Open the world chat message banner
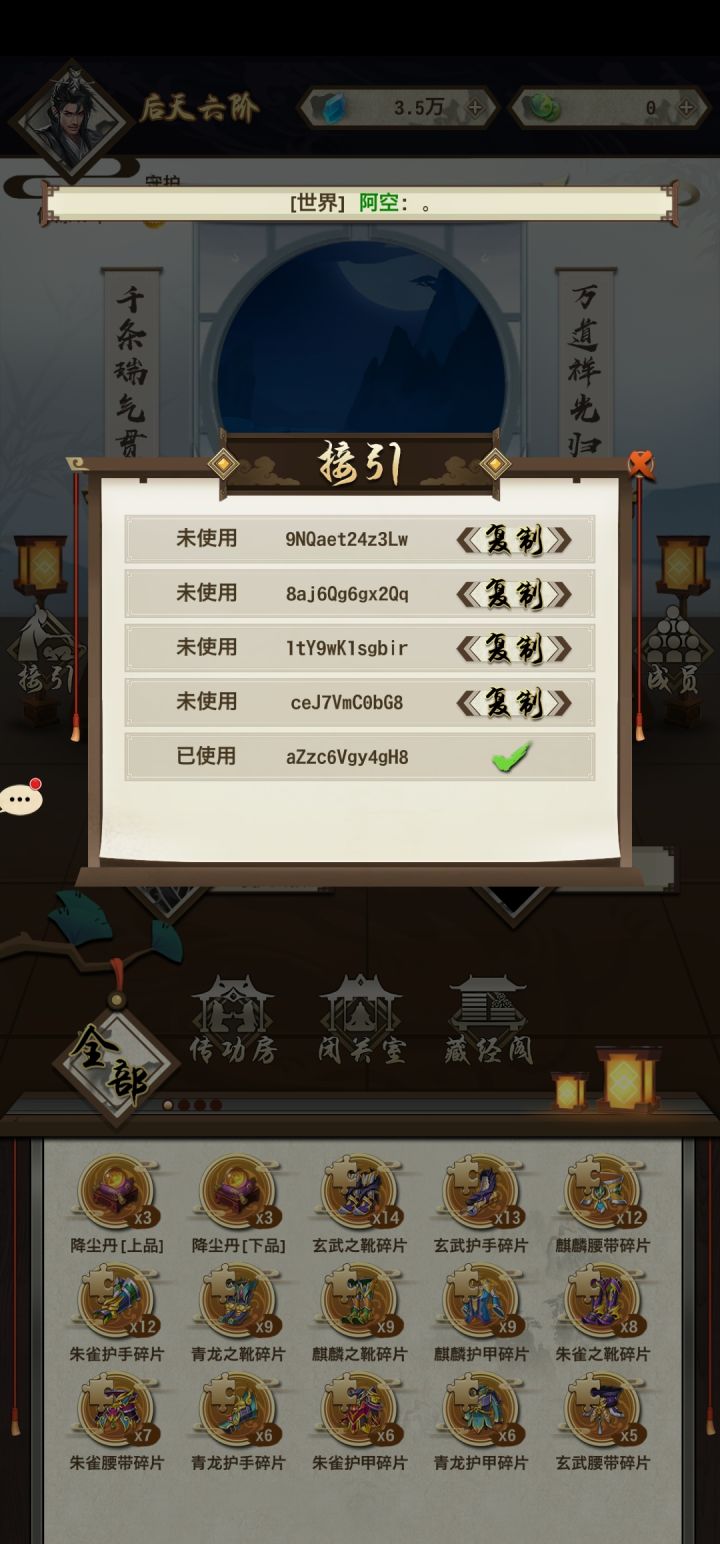 (360, 203)
